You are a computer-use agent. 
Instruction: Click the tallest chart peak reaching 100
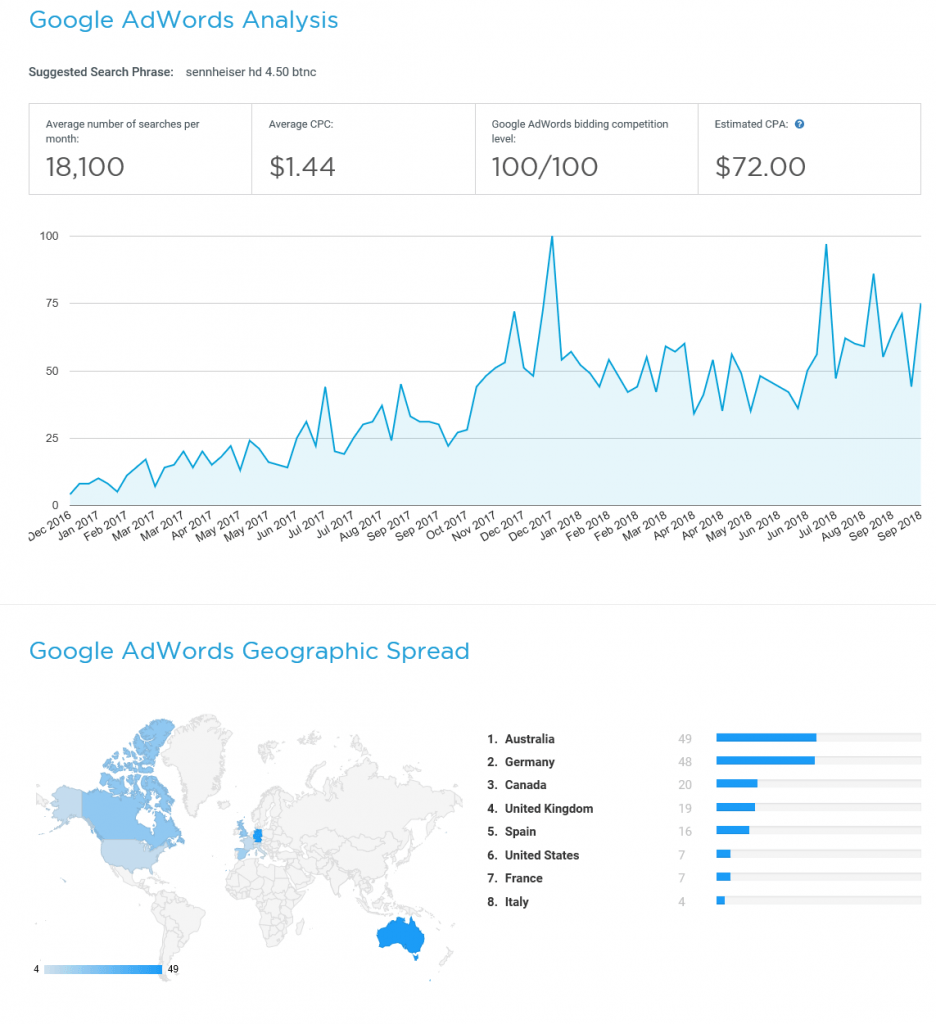tap(552, 238)
